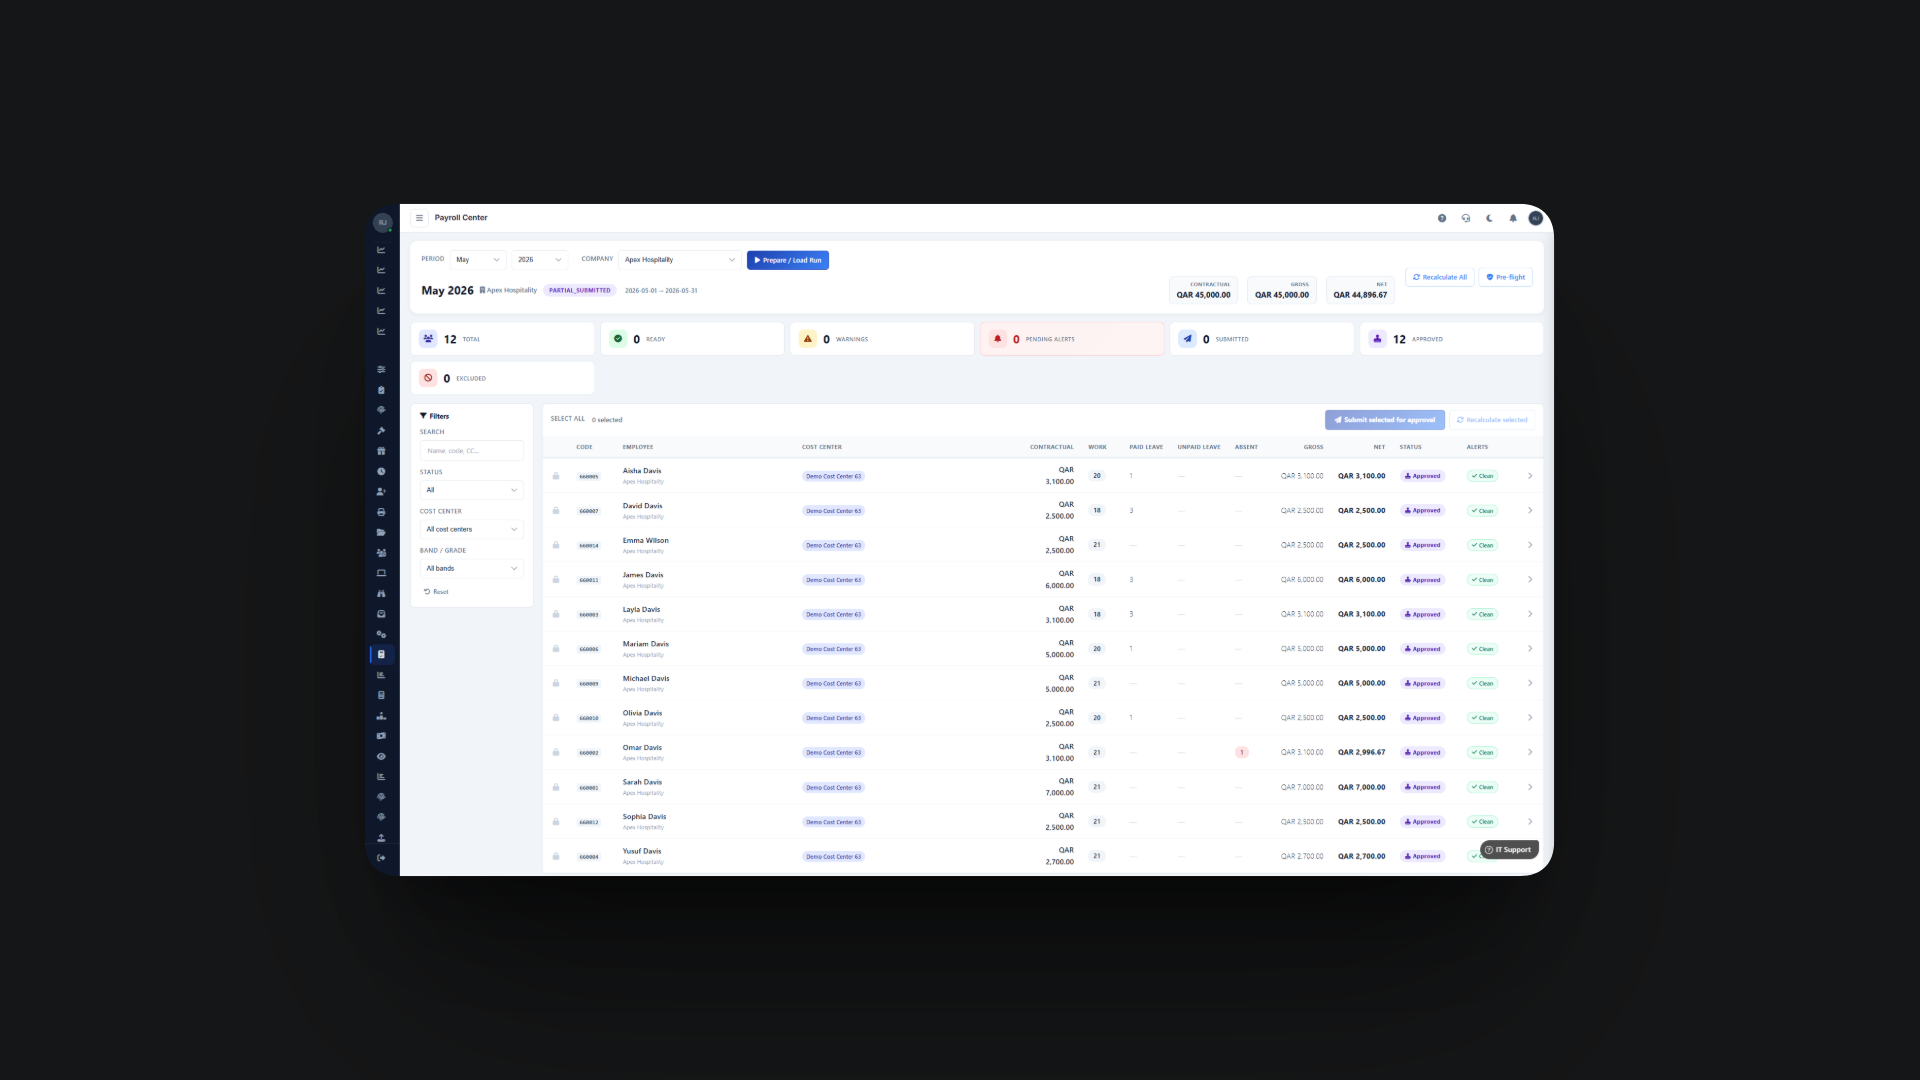Select the 12 Total stat card
The image size is (1920, 1080).
point(502,339)
